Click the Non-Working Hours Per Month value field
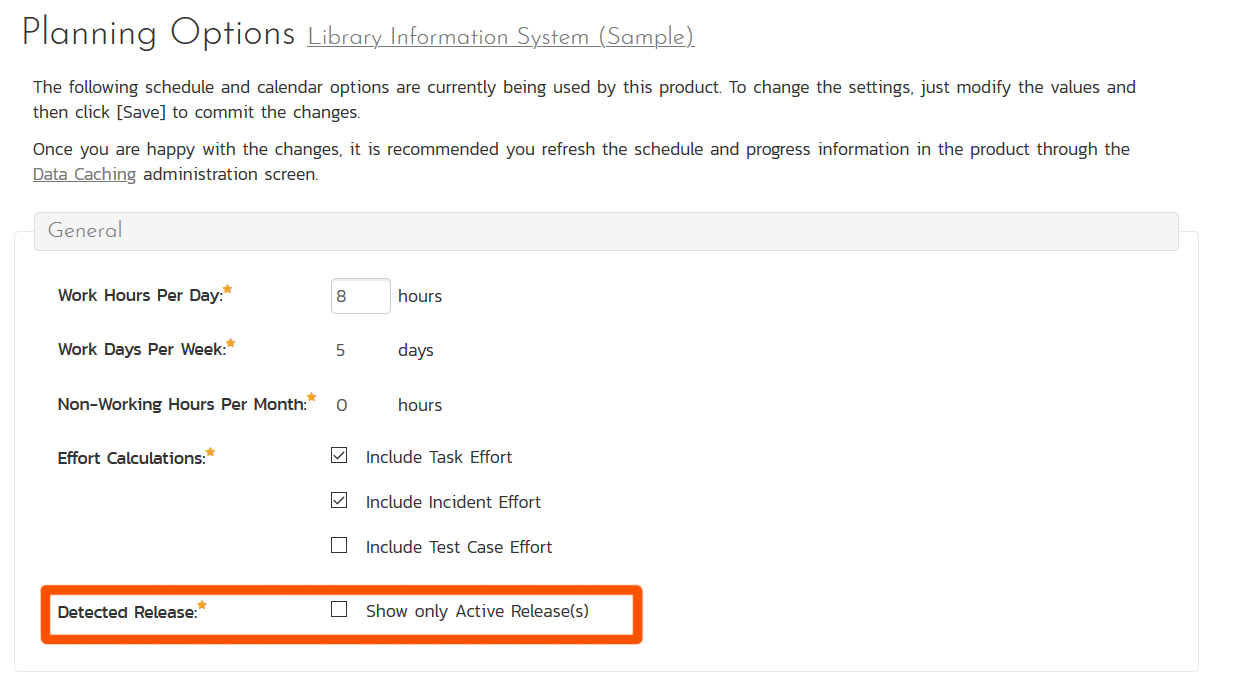Screen dimensions: 1255x684 click(342, 405)
